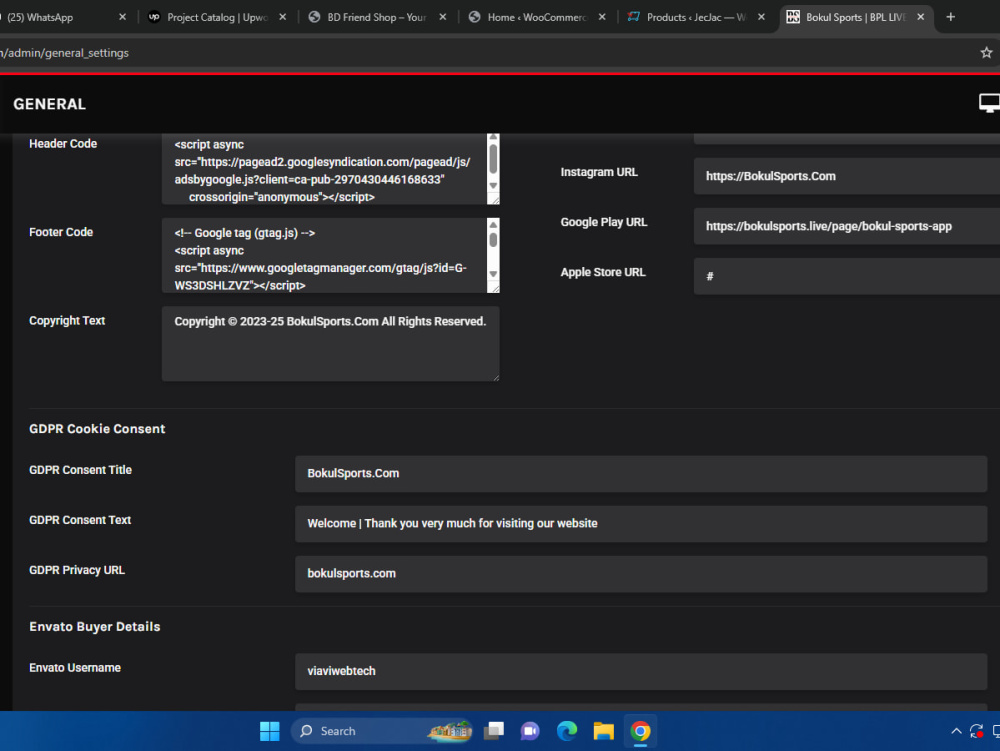Click the Footer Code scrollbar thumb

pos(493,240)
